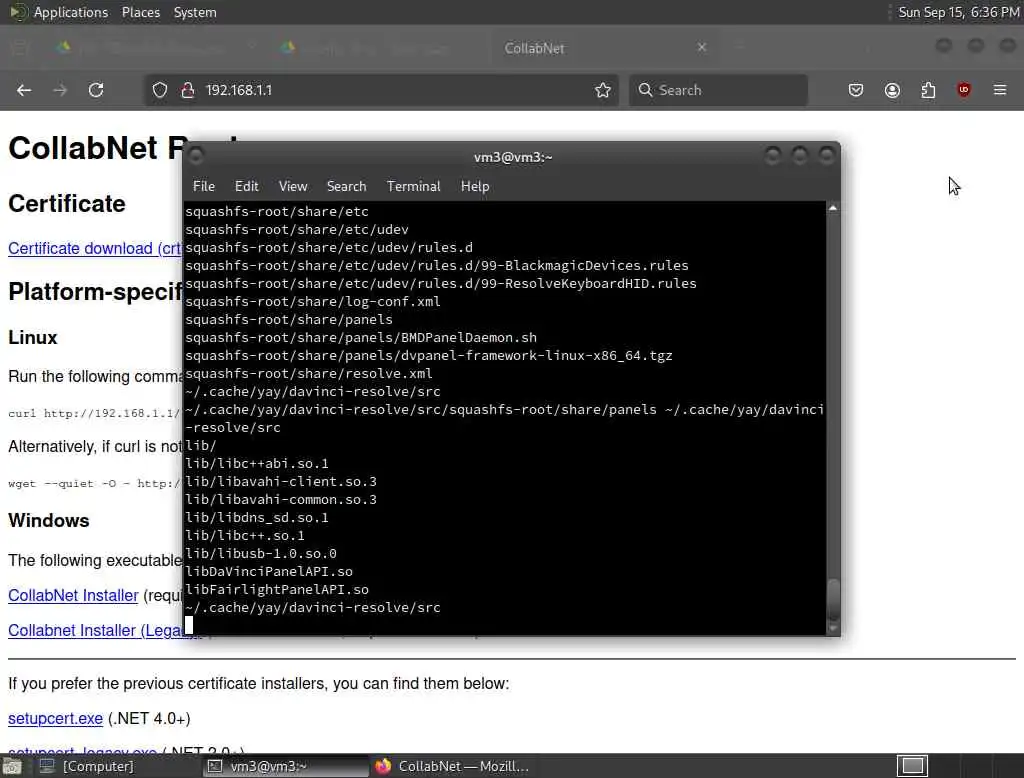Click terminal line BMDPanelDaemon.sh
Screen dimensions: 1024x778
pyautogui.click(x=361, y=338)
